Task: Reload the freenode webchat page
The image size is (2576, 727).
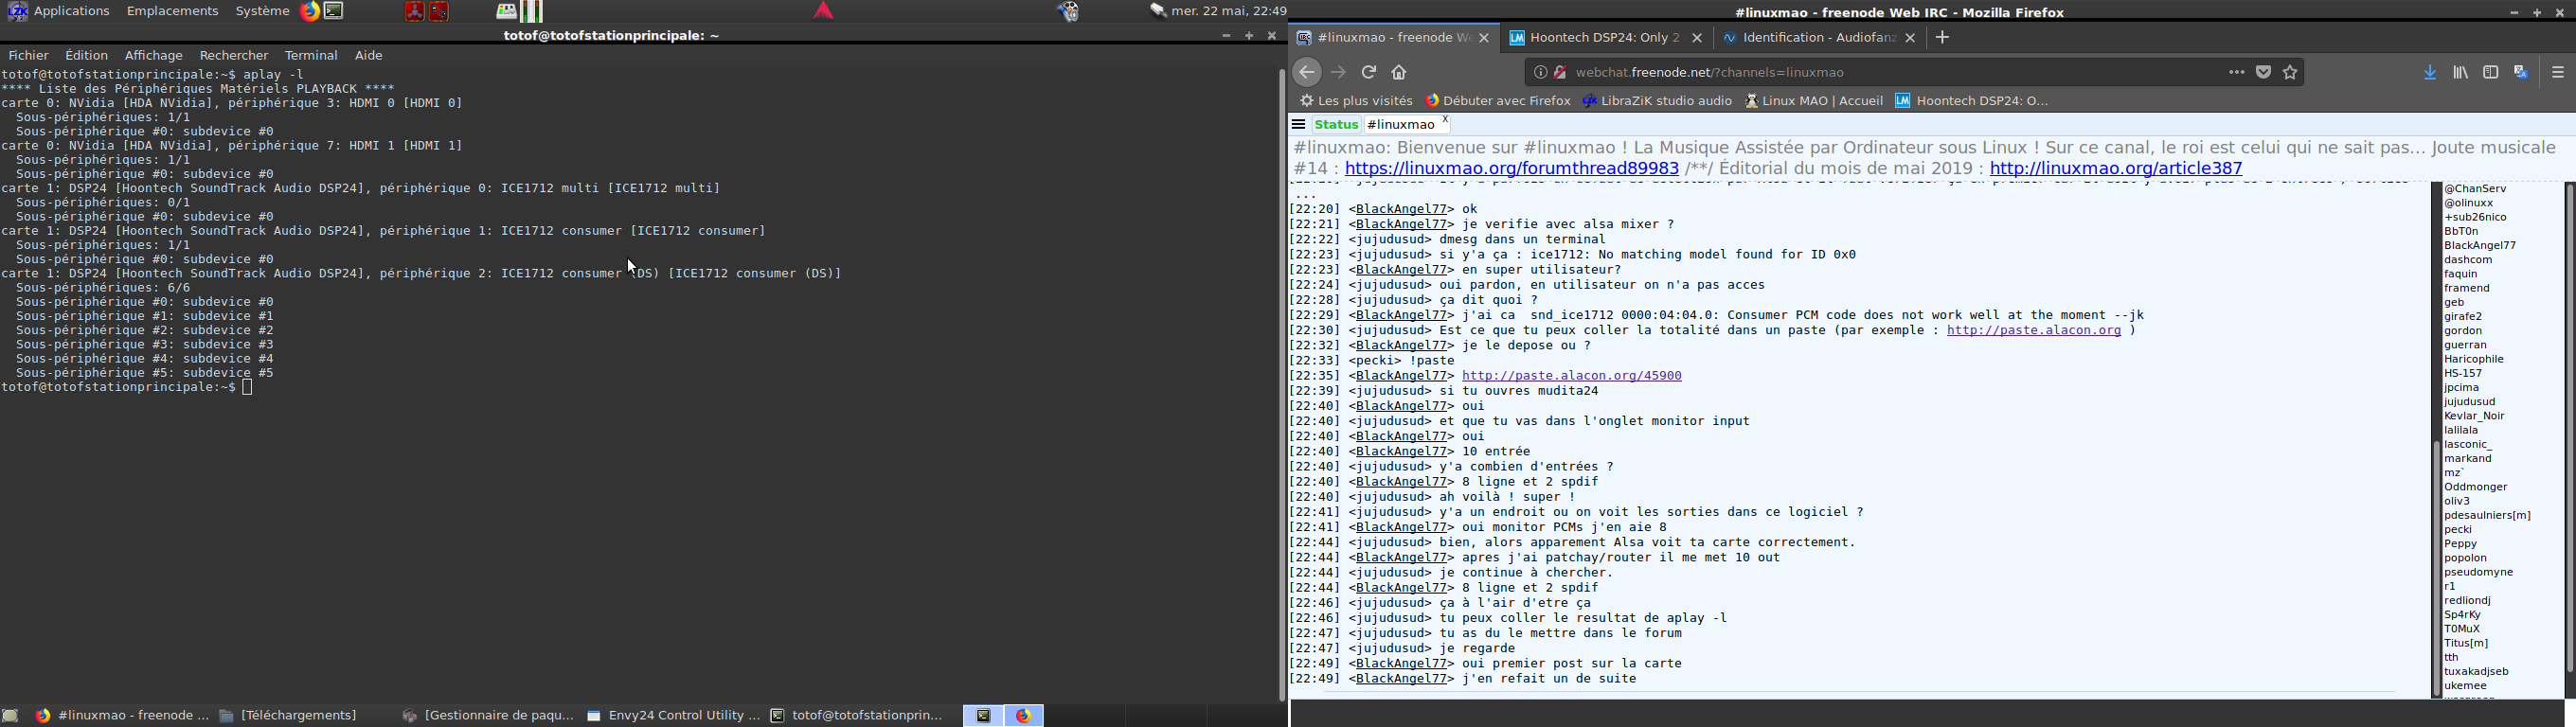Action: [1369, 72]
